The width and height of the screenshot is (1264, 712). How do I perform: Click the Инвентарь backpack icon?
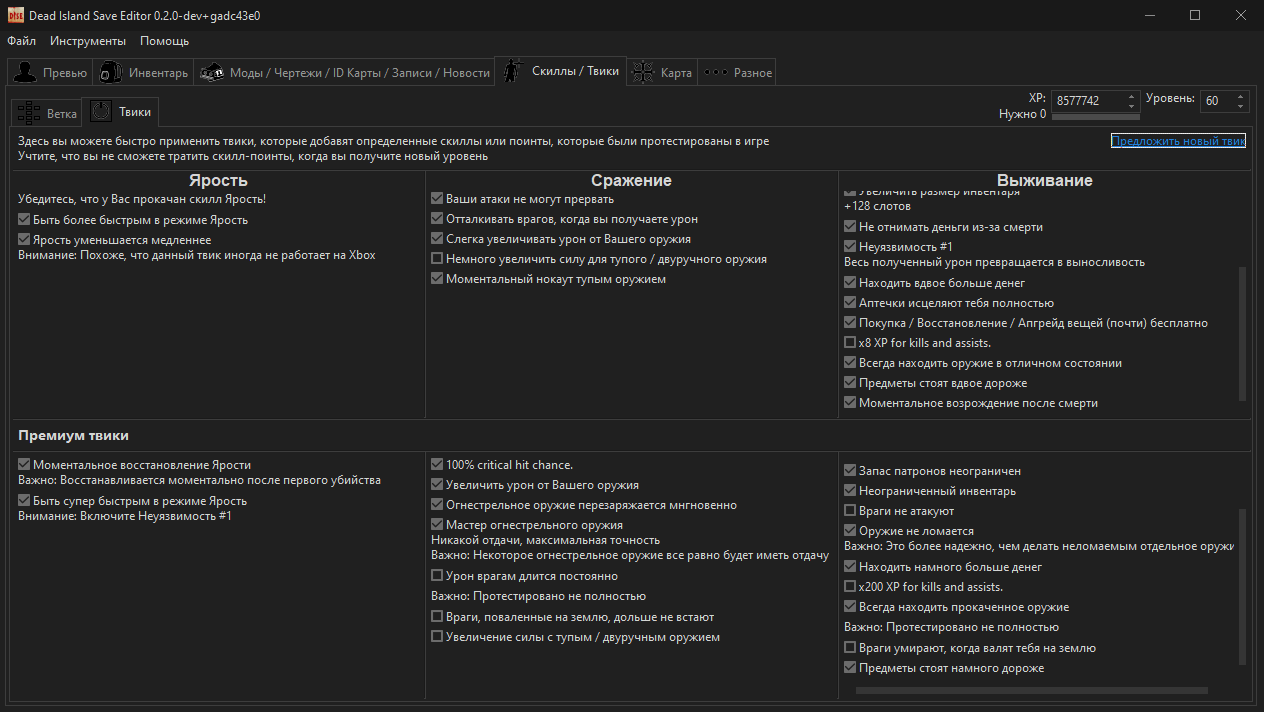pos(111,72)
